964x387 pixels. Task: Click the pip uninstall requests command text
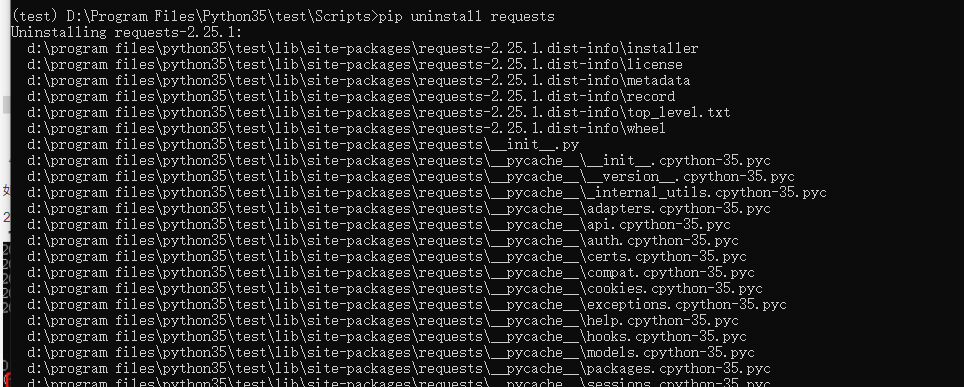(x=467, y=17)
